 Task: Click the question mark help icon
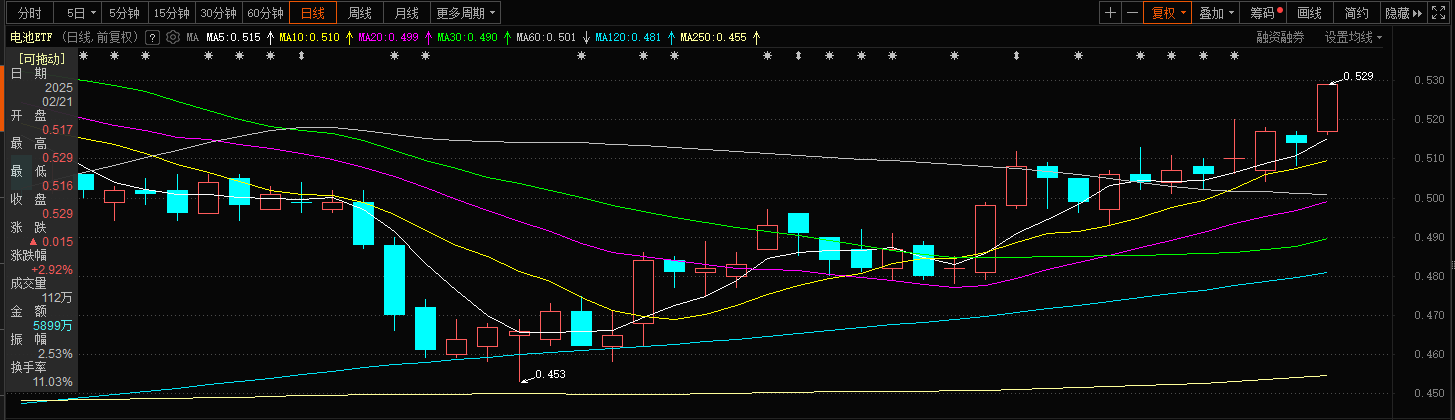(x=152, y=37)
